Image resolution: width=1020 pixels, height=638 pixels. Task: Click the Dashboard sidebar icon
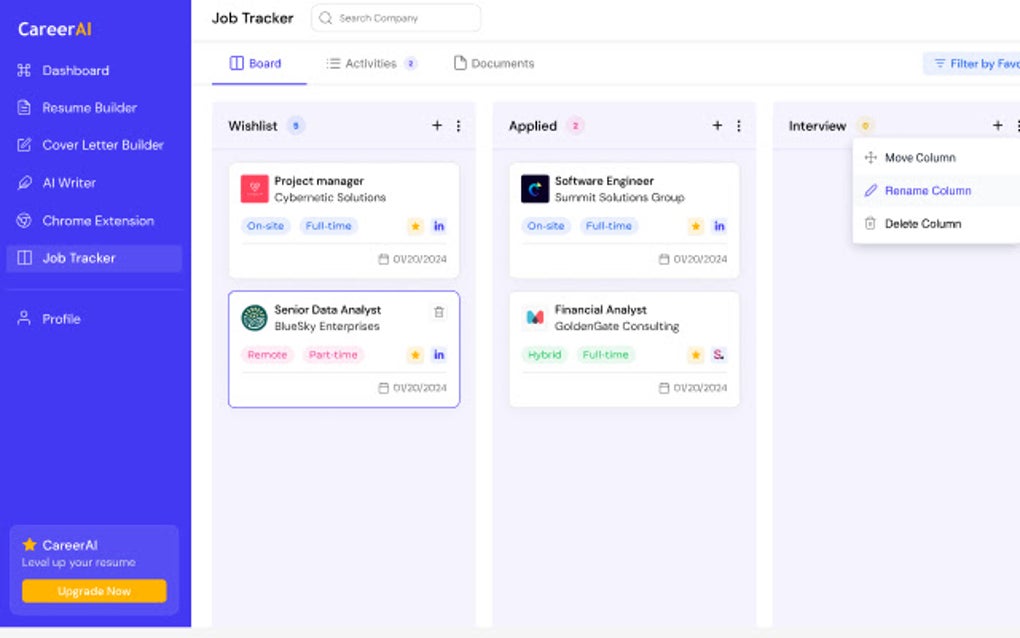[x=25, y=70]
